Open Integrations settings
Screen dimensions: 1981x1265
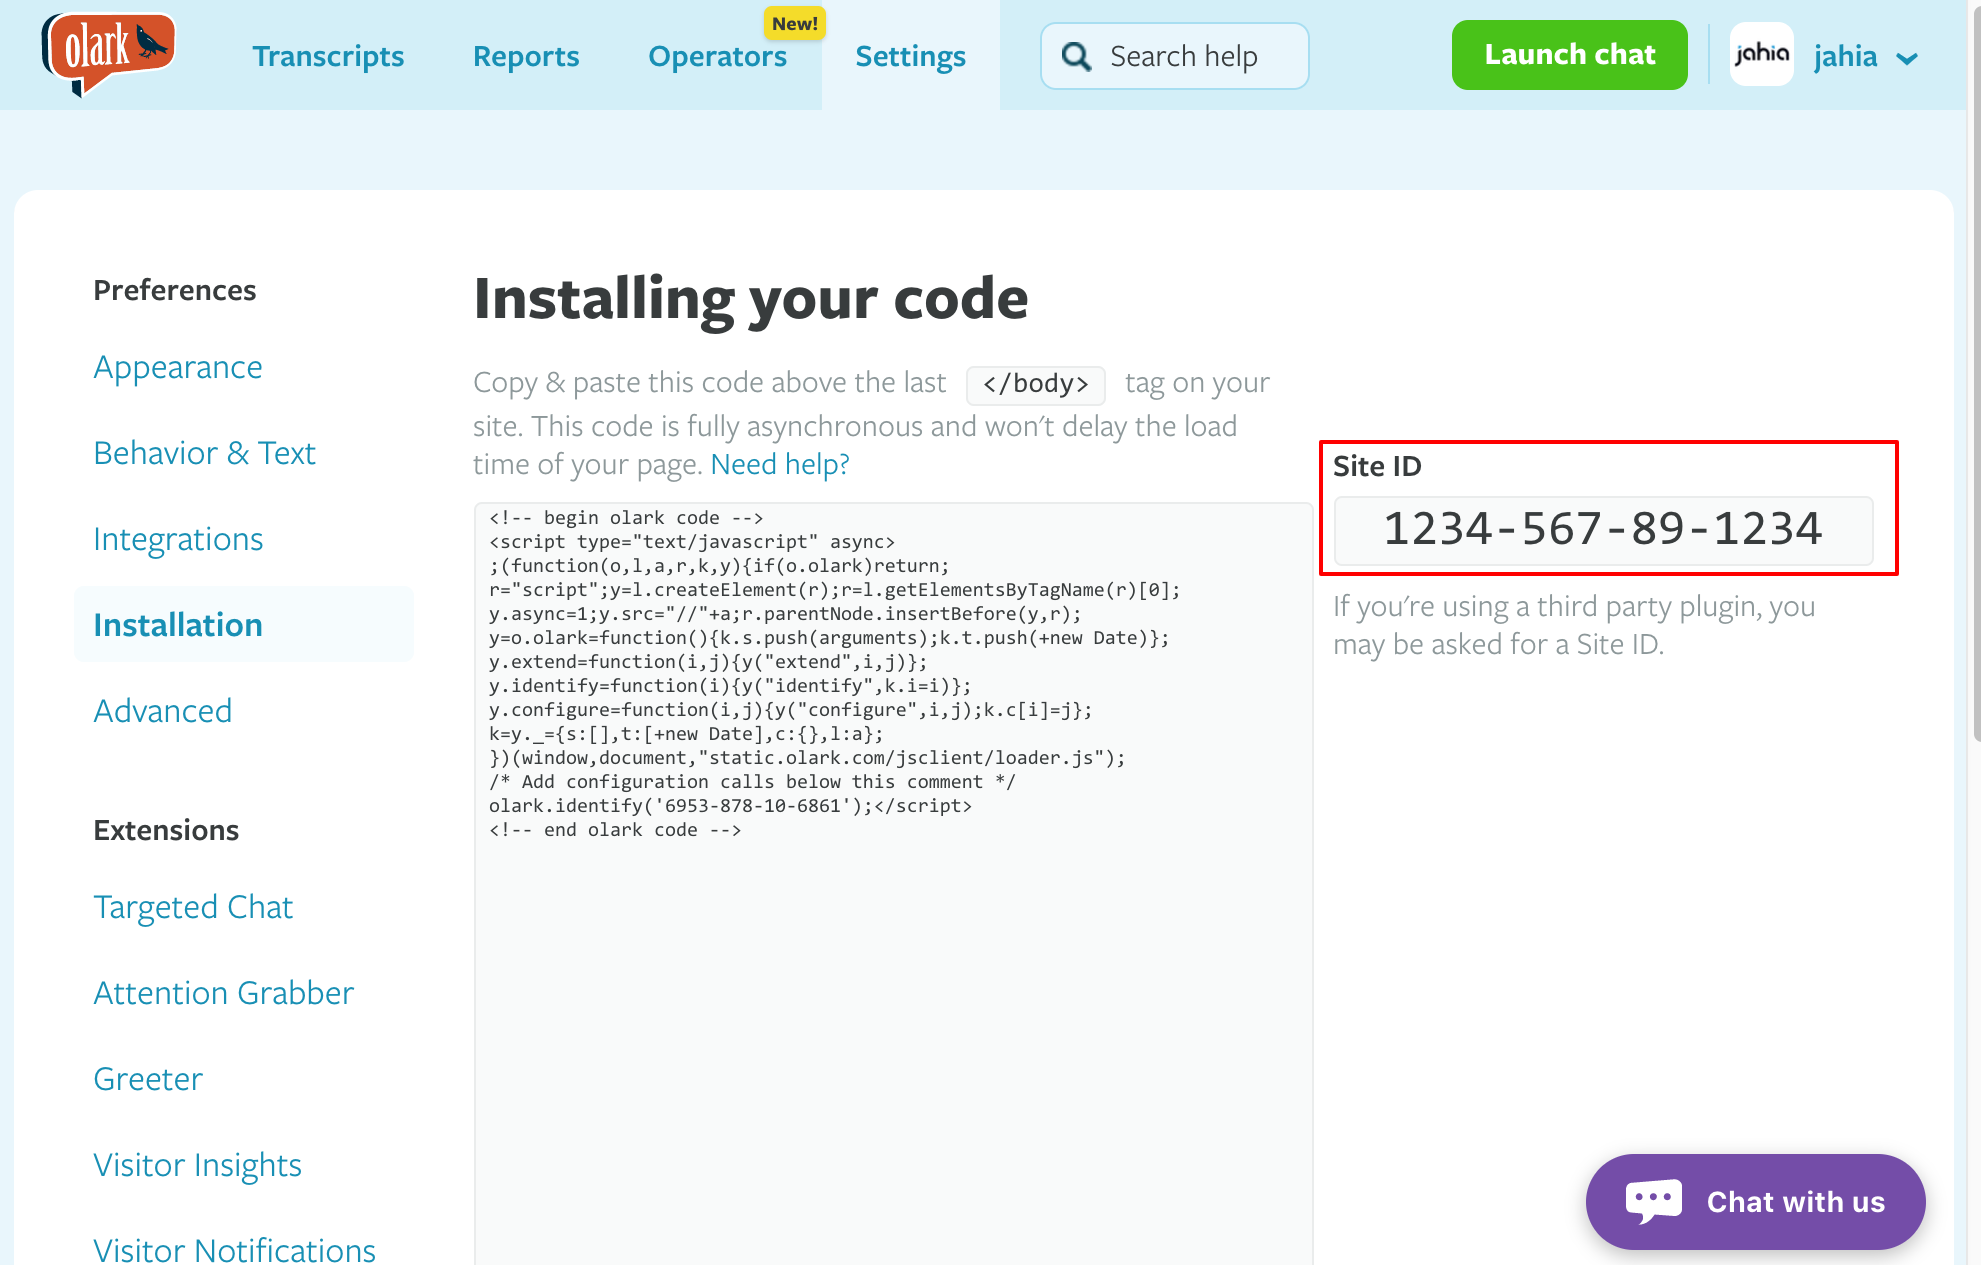click(x=178, y=539)
